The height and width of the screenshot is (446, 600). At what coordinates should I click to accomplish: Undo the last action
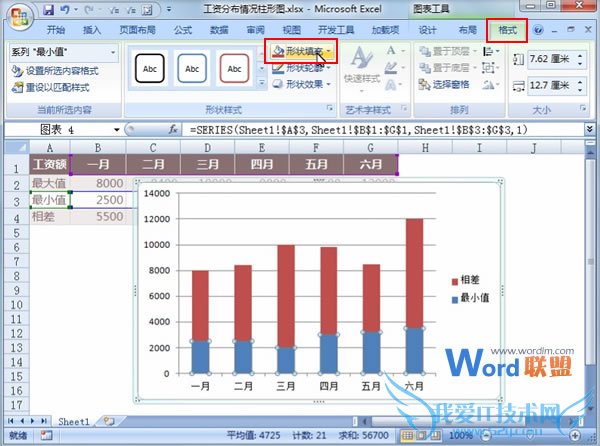[65, 10]
